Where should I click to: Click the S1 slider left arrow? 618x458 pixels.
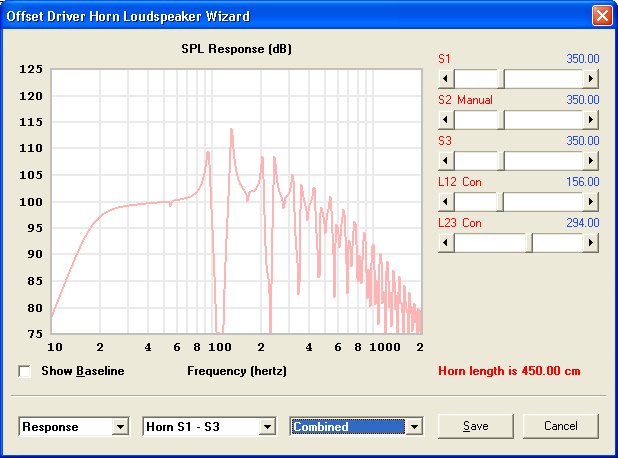coord(446,78)
